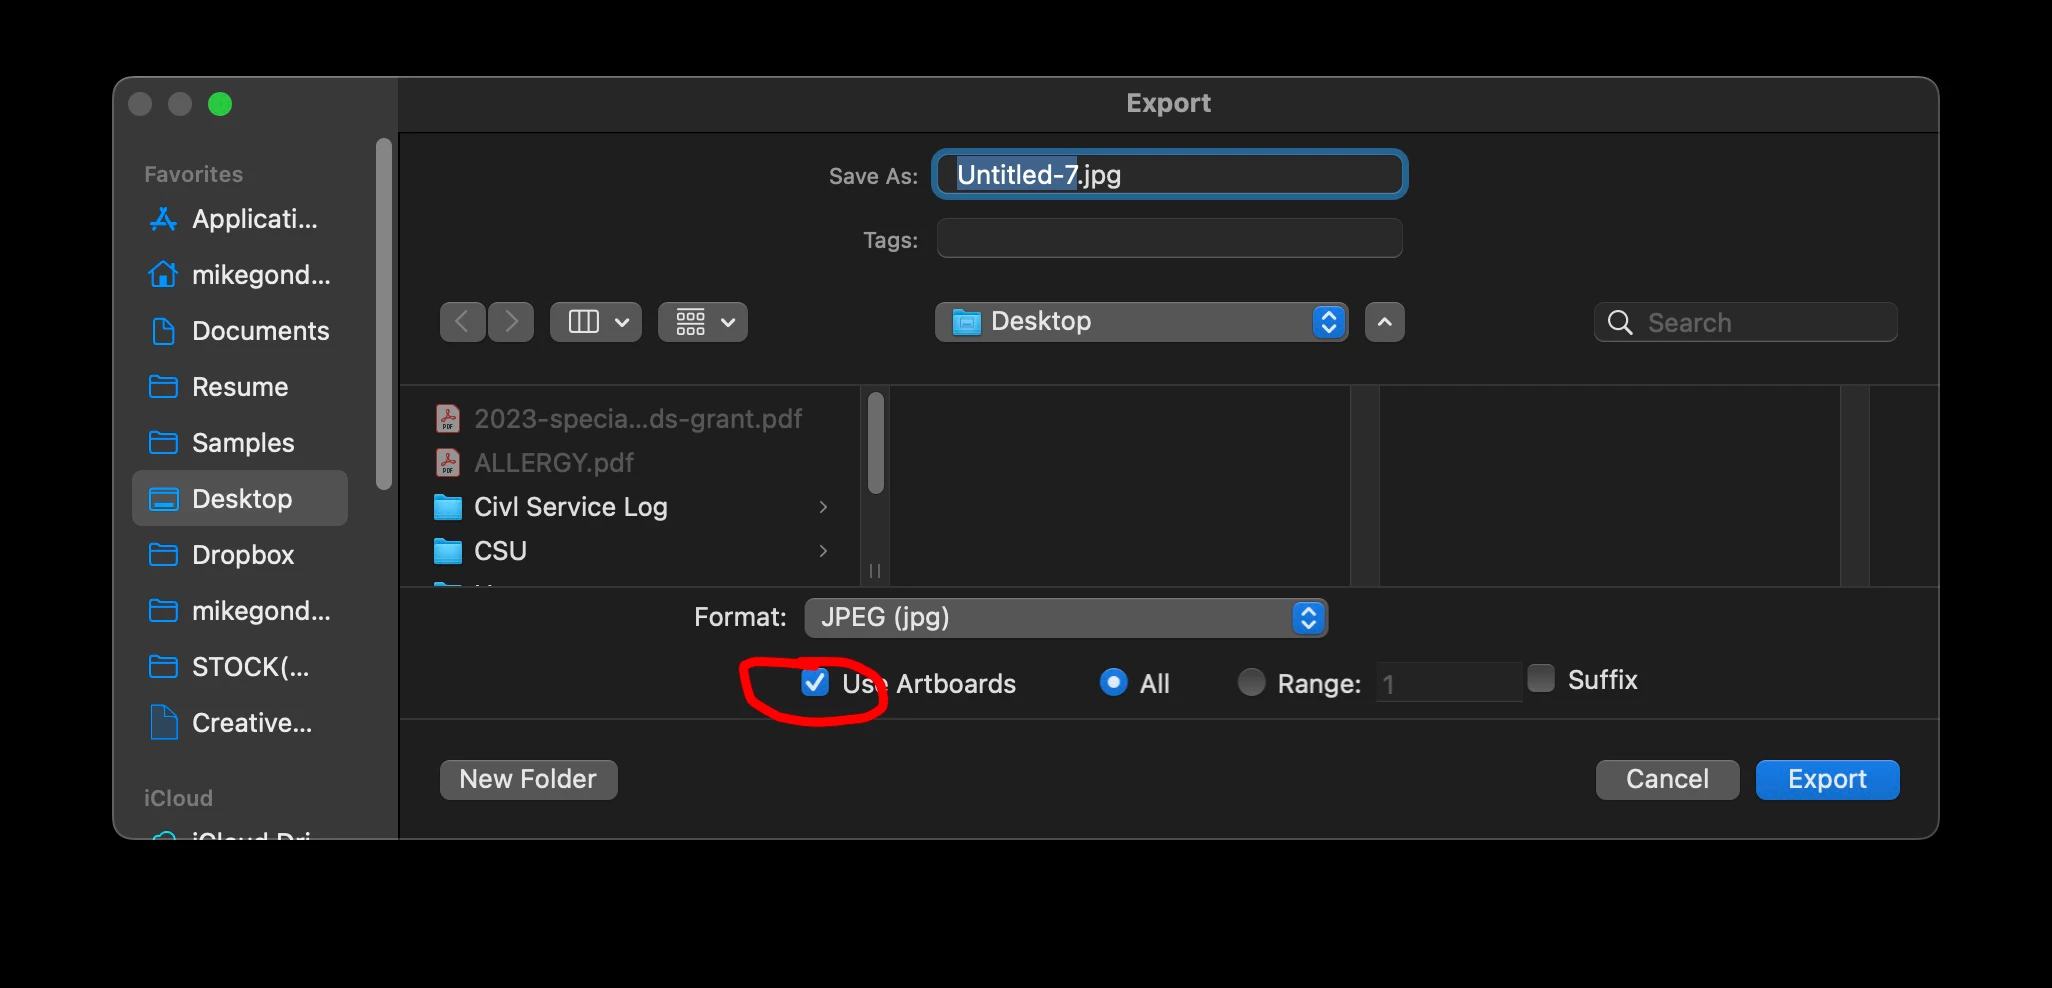Click the Cancel button

[x=1667, y=779]
